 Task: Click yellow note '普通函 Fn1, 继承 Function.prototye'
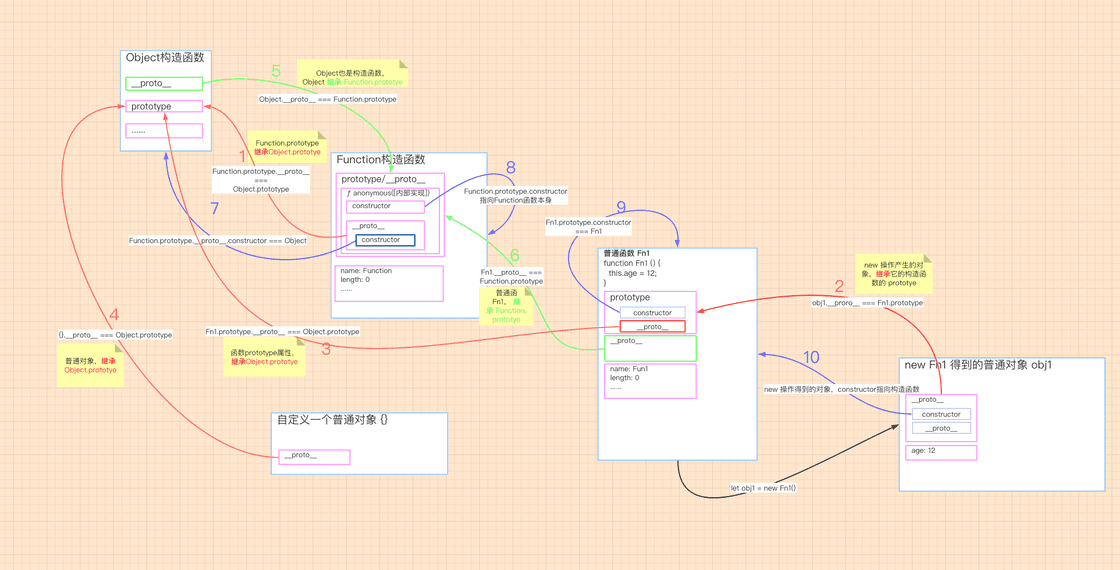coord(506,306)
